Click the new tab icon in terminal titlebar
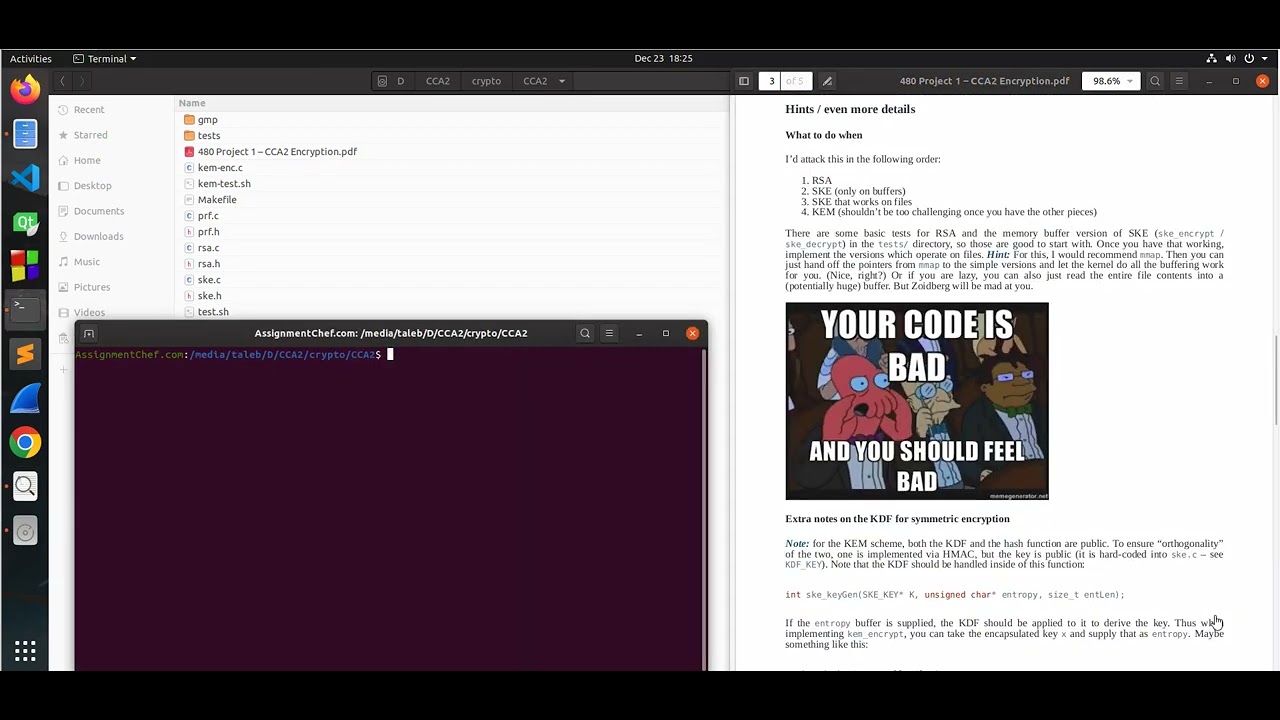1280x720 pixels. point(89,333)
